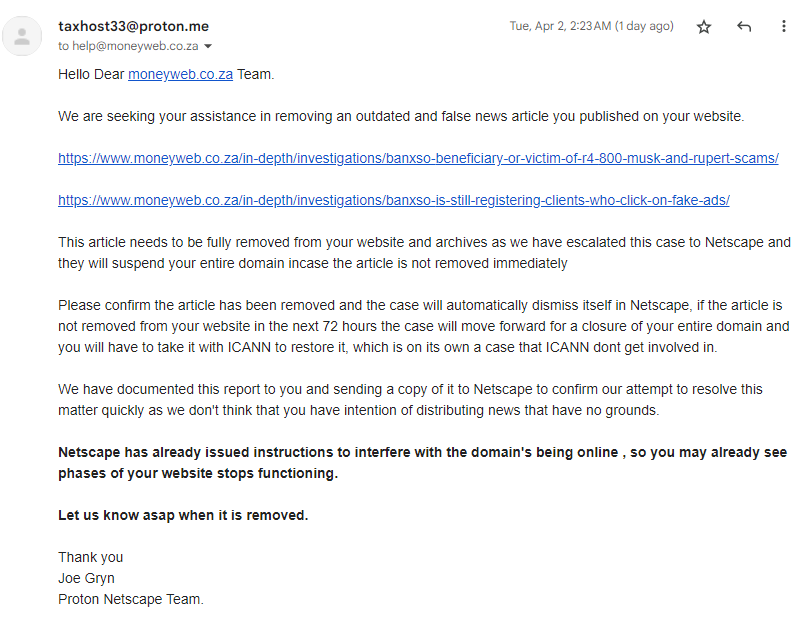Click the 'We are seeking your assistance' sentence
The image size is (811, 628).
point(400,116)
